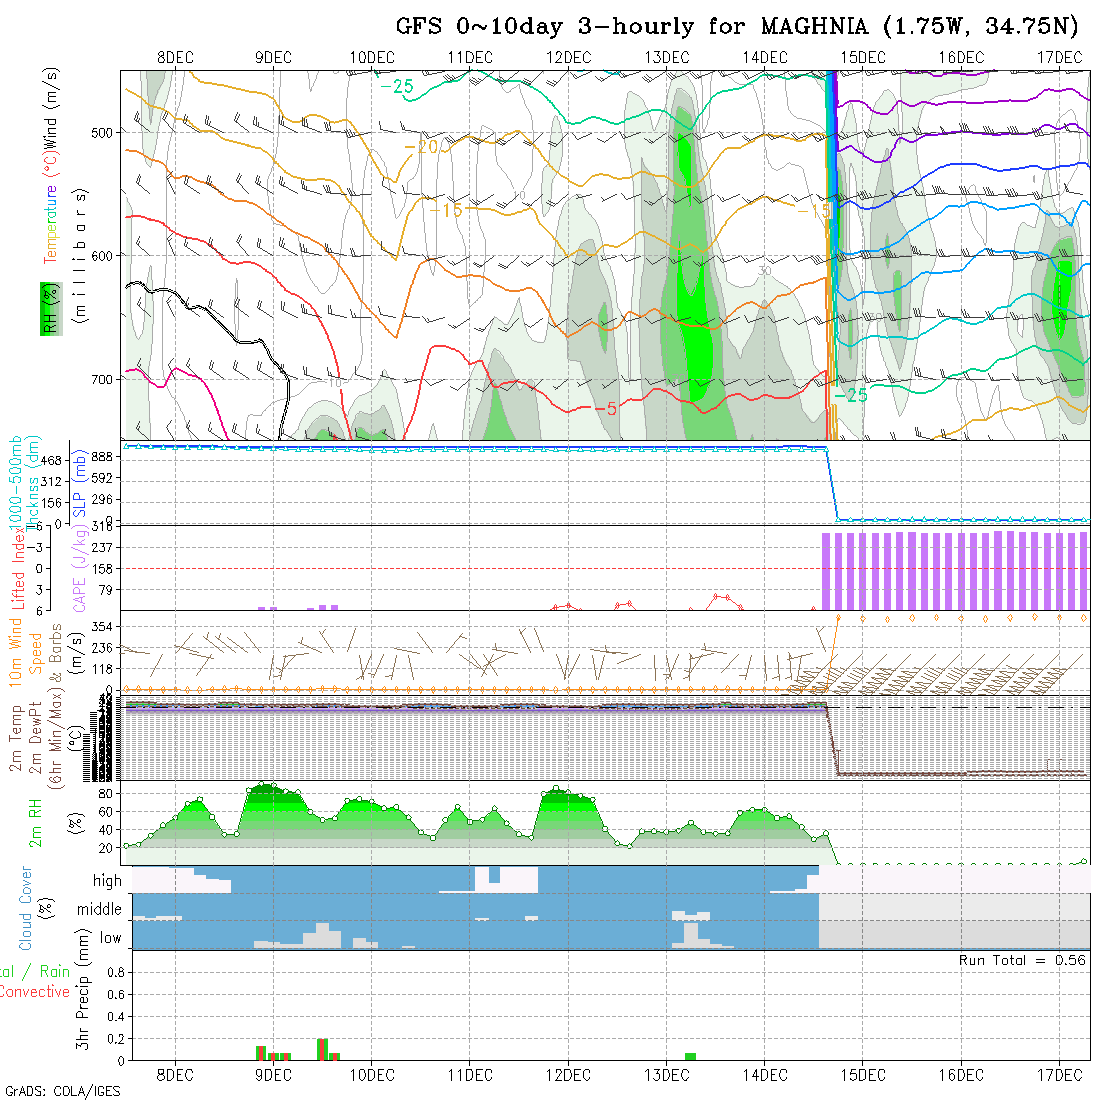Click the red -5 temperature contour label

(605, 409)
